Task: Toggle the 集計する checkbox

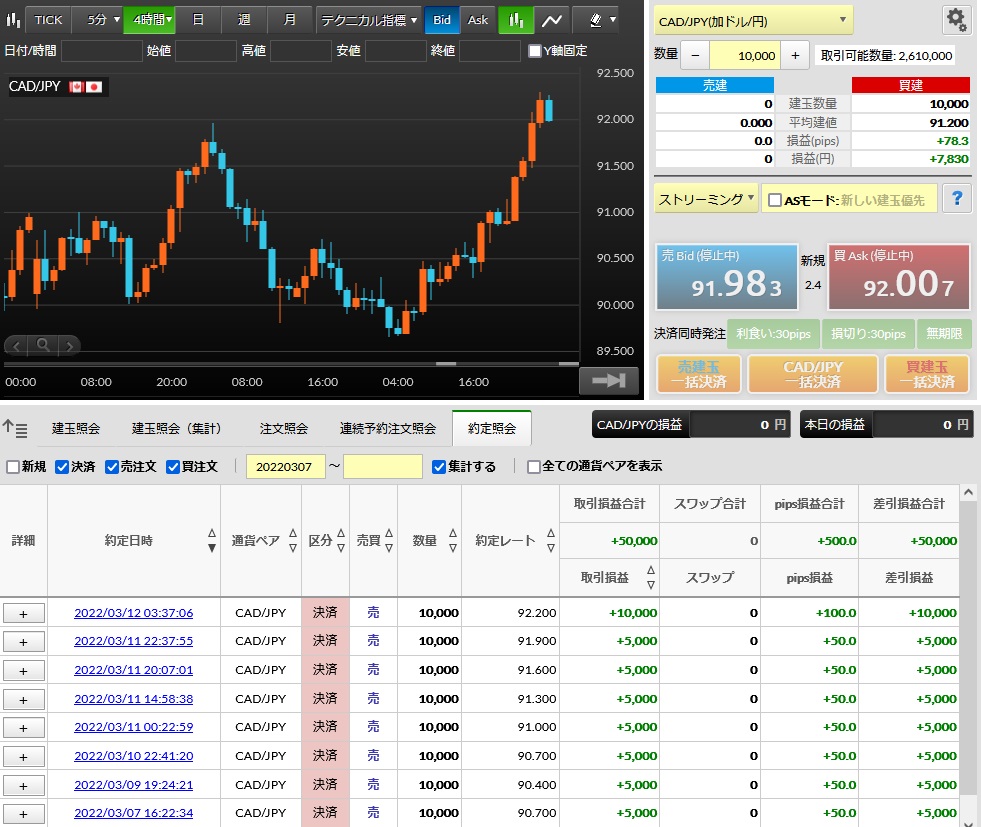Action: (439, 467)
